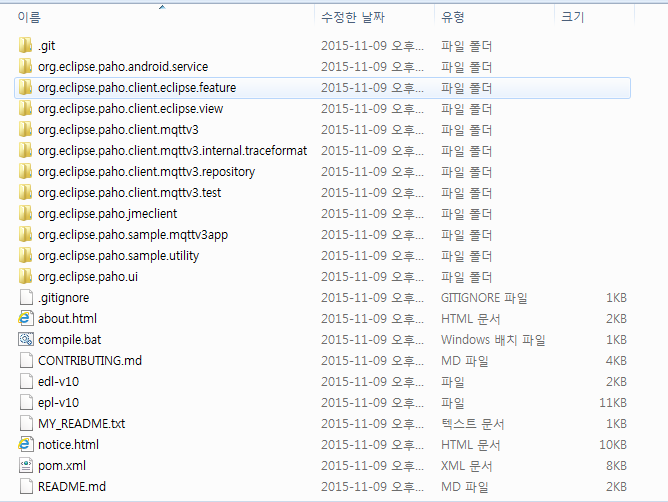Click the org.eclipse.paho.client.eclipse.feature folder icon

point(26,88)
